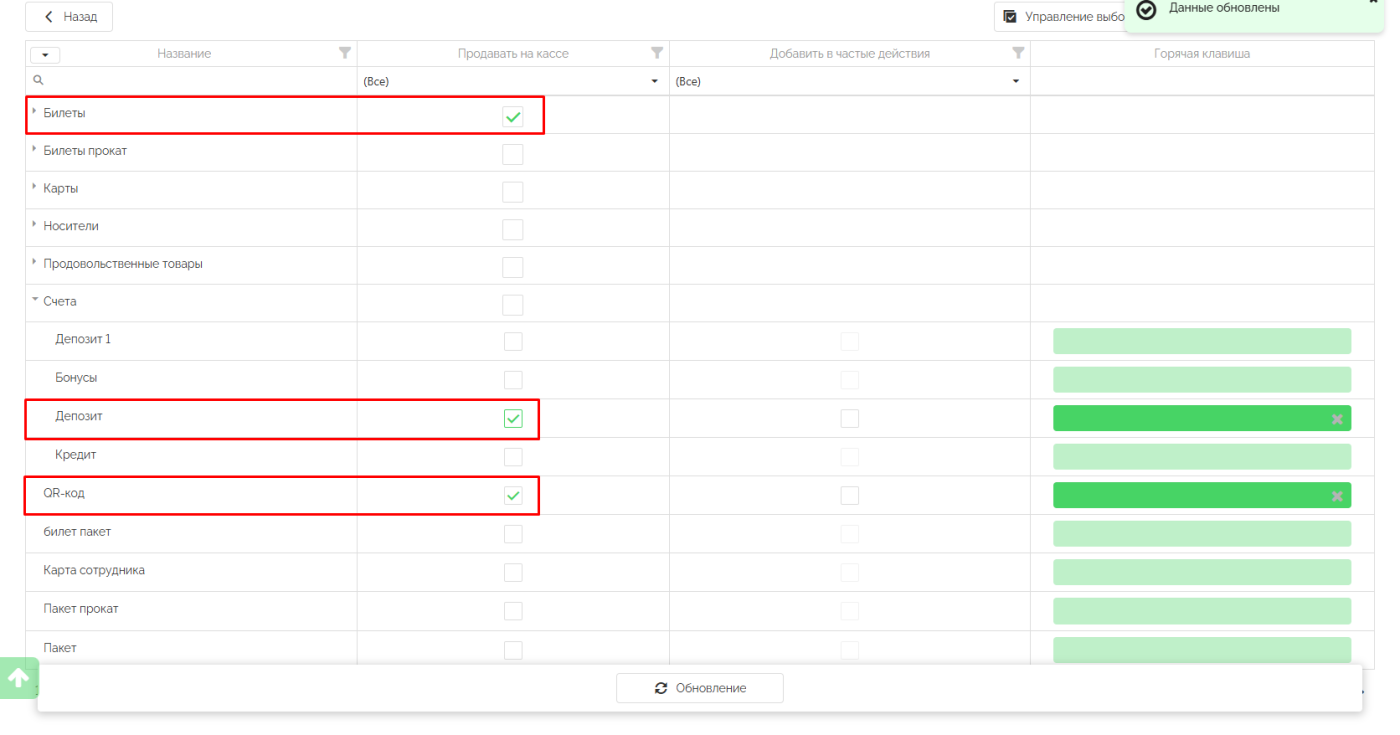Click the filter icon in Продавать на кассе column
This screenshot has height=735, width=1400.
tap(657, 53)
